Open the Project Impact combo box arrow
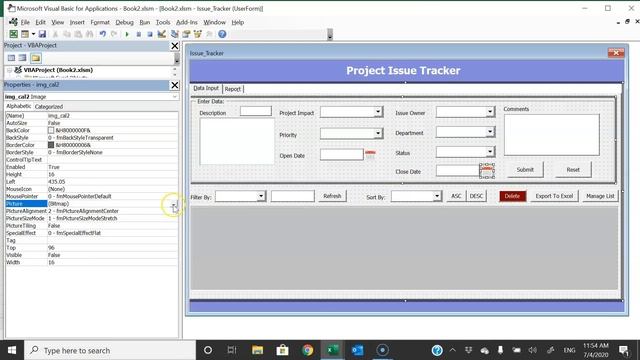This screenshot has height=360, width=640. [378, 111]
